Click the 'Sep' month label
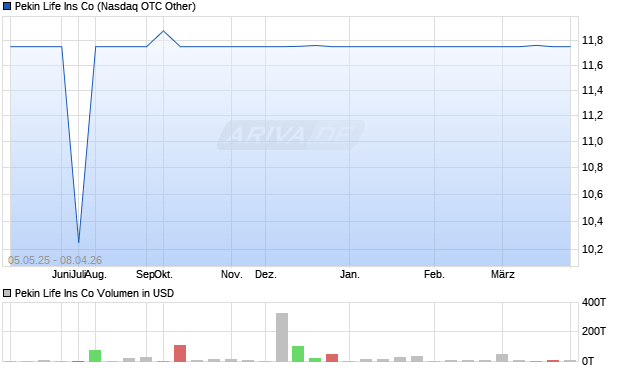This screenshot has height=371, width=620. [145, 274]
